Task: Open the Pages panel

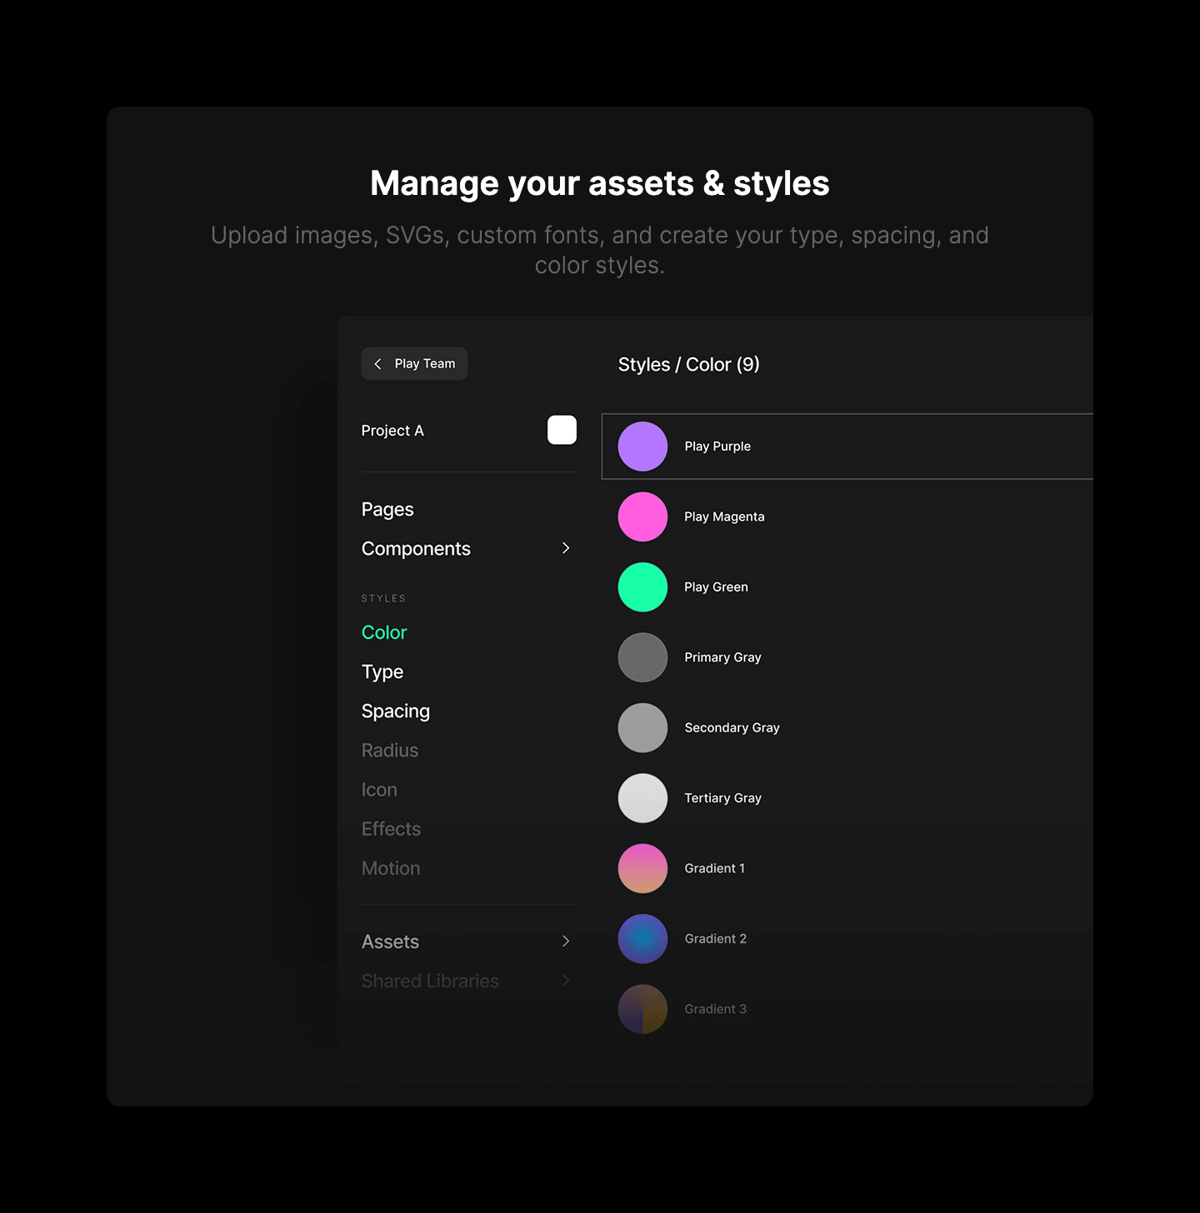Action: coord(387,509)
